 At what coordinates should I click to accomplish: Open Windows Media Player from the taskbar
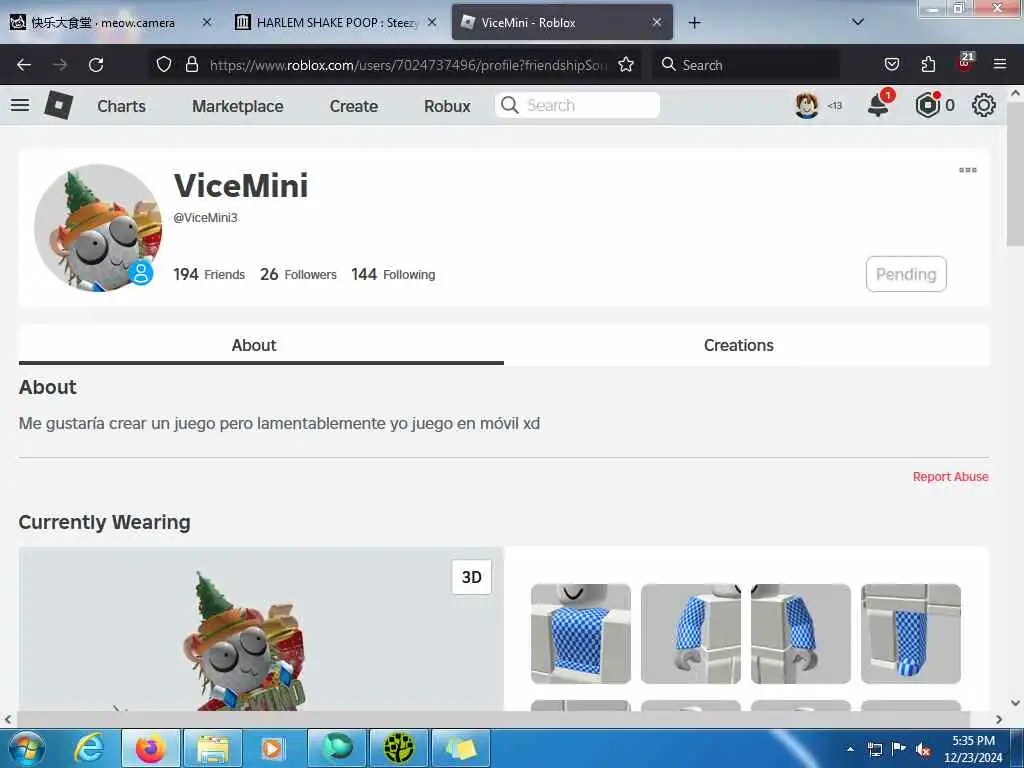274,748
